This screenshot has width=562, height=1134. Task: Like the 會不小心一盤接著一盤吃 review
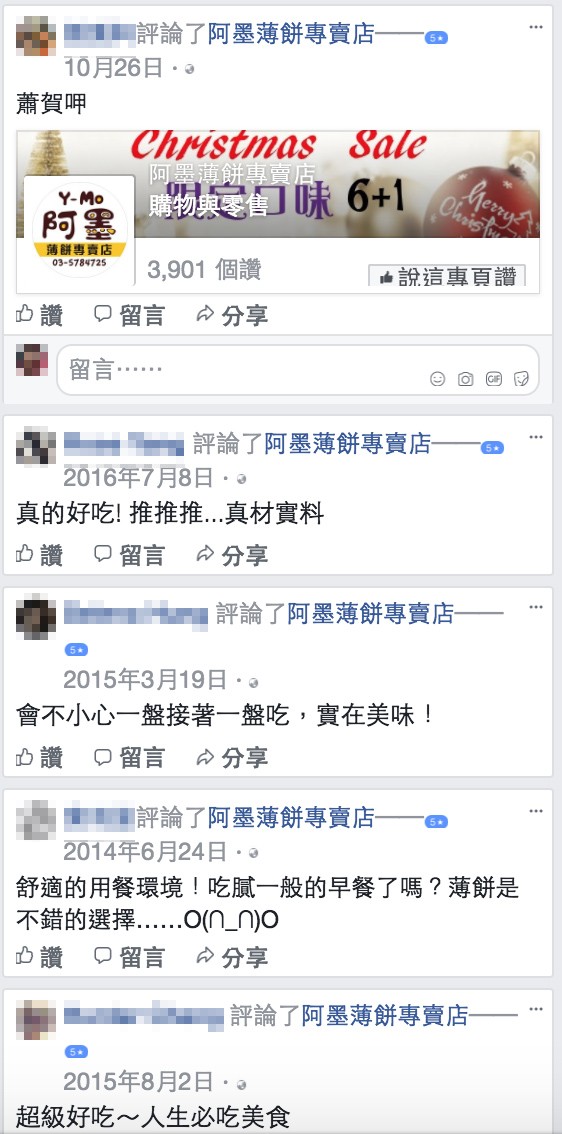click(x=40, y=757)
